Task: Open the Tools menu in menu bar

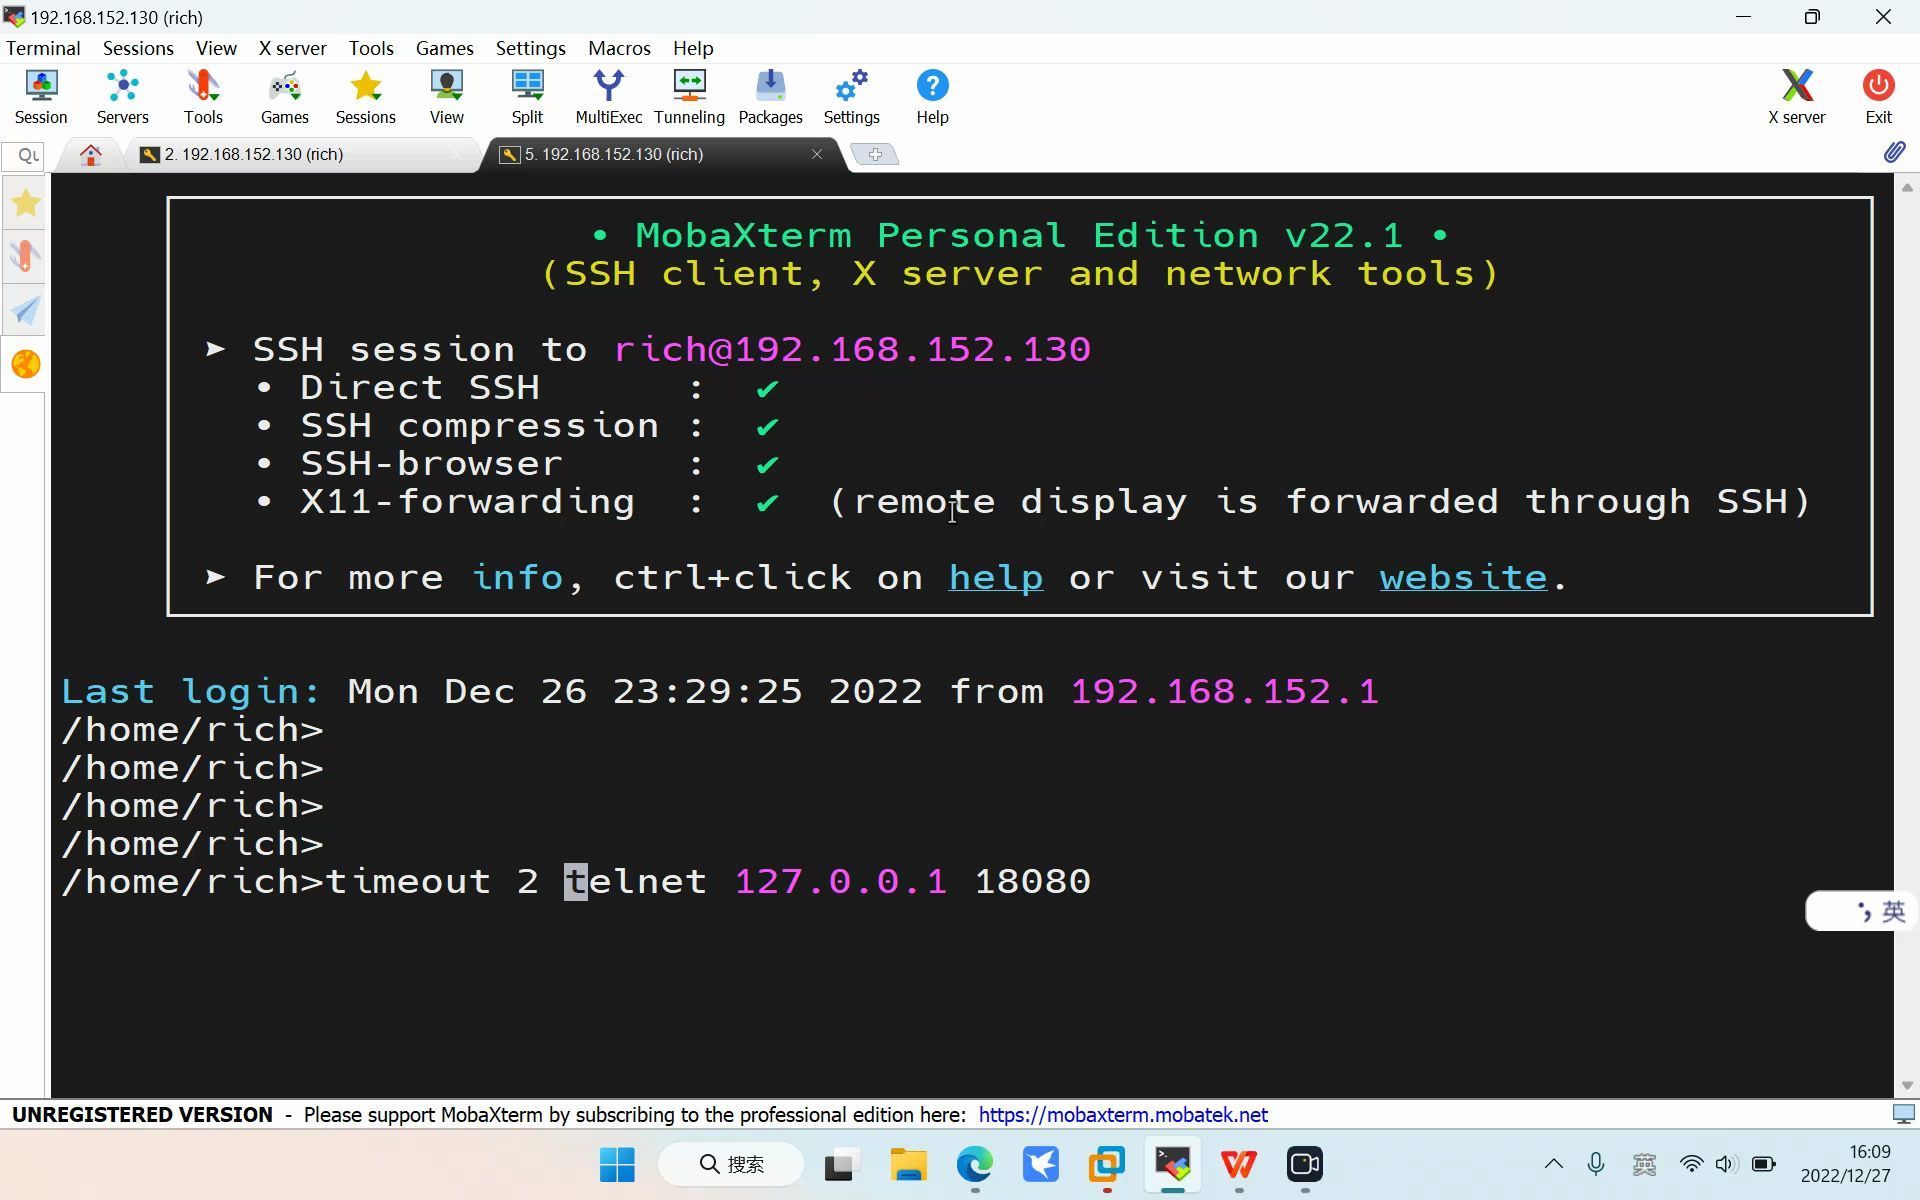Action: tap(371, 48)
